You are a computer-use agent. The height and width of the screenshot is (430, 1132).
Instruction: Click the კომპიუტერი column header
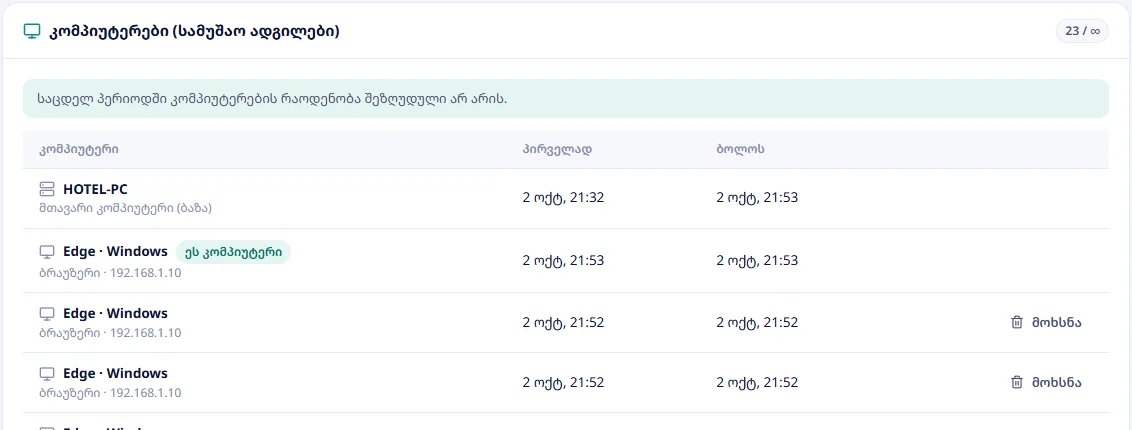(x=79, y=149)
